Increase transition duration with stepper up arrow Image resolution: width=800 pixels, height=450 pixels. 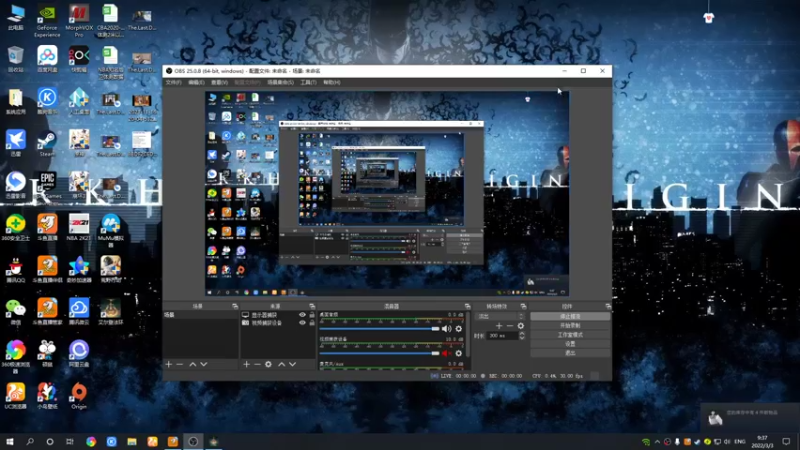pyautogui.click(x=521, y=334)
